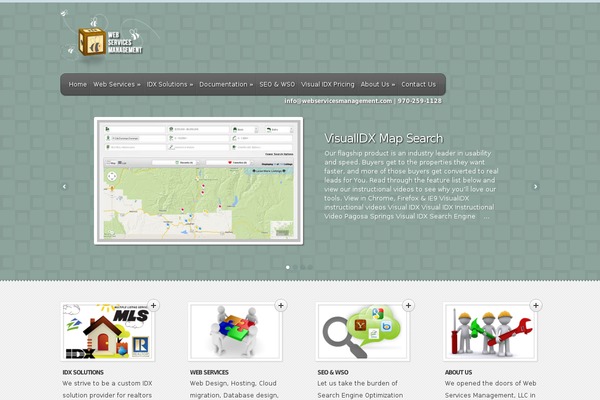This screenshot has height=400, width=600.
Task: Click text 'Web Design, Hosting, Cloud'
Action: point(233,383)
